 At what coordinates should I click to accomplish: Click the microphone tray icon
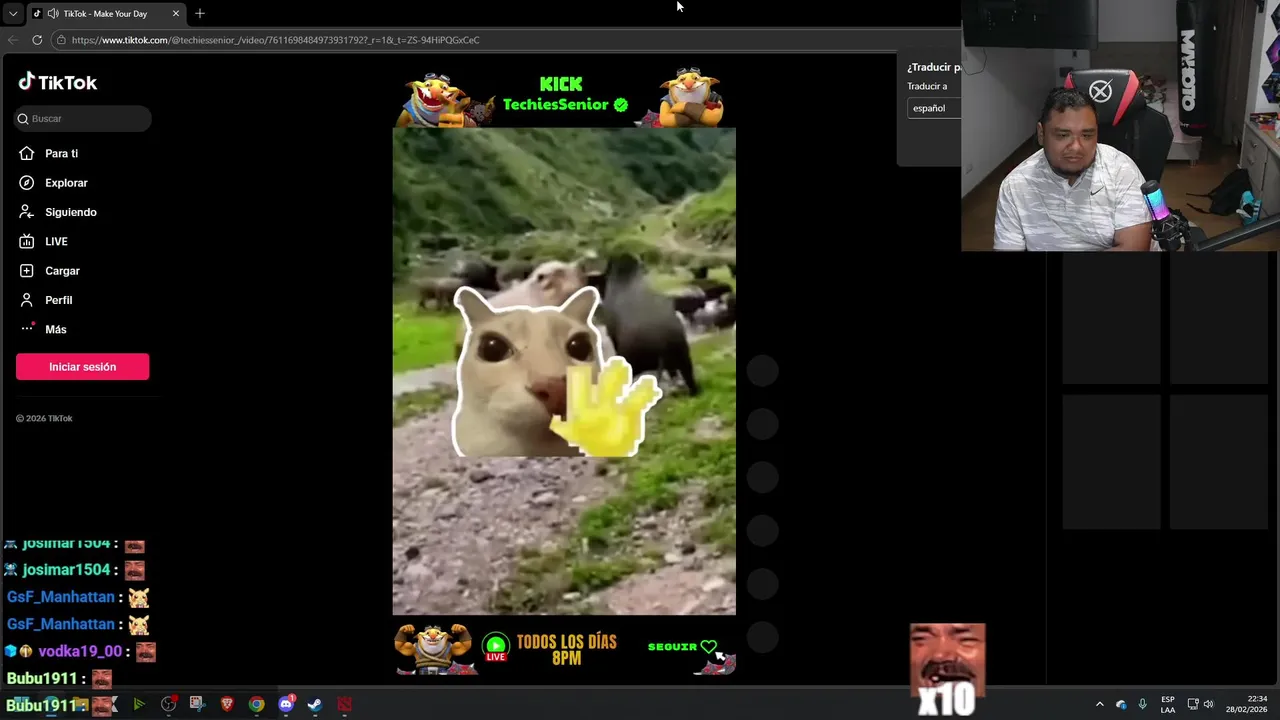(1143, 704)
